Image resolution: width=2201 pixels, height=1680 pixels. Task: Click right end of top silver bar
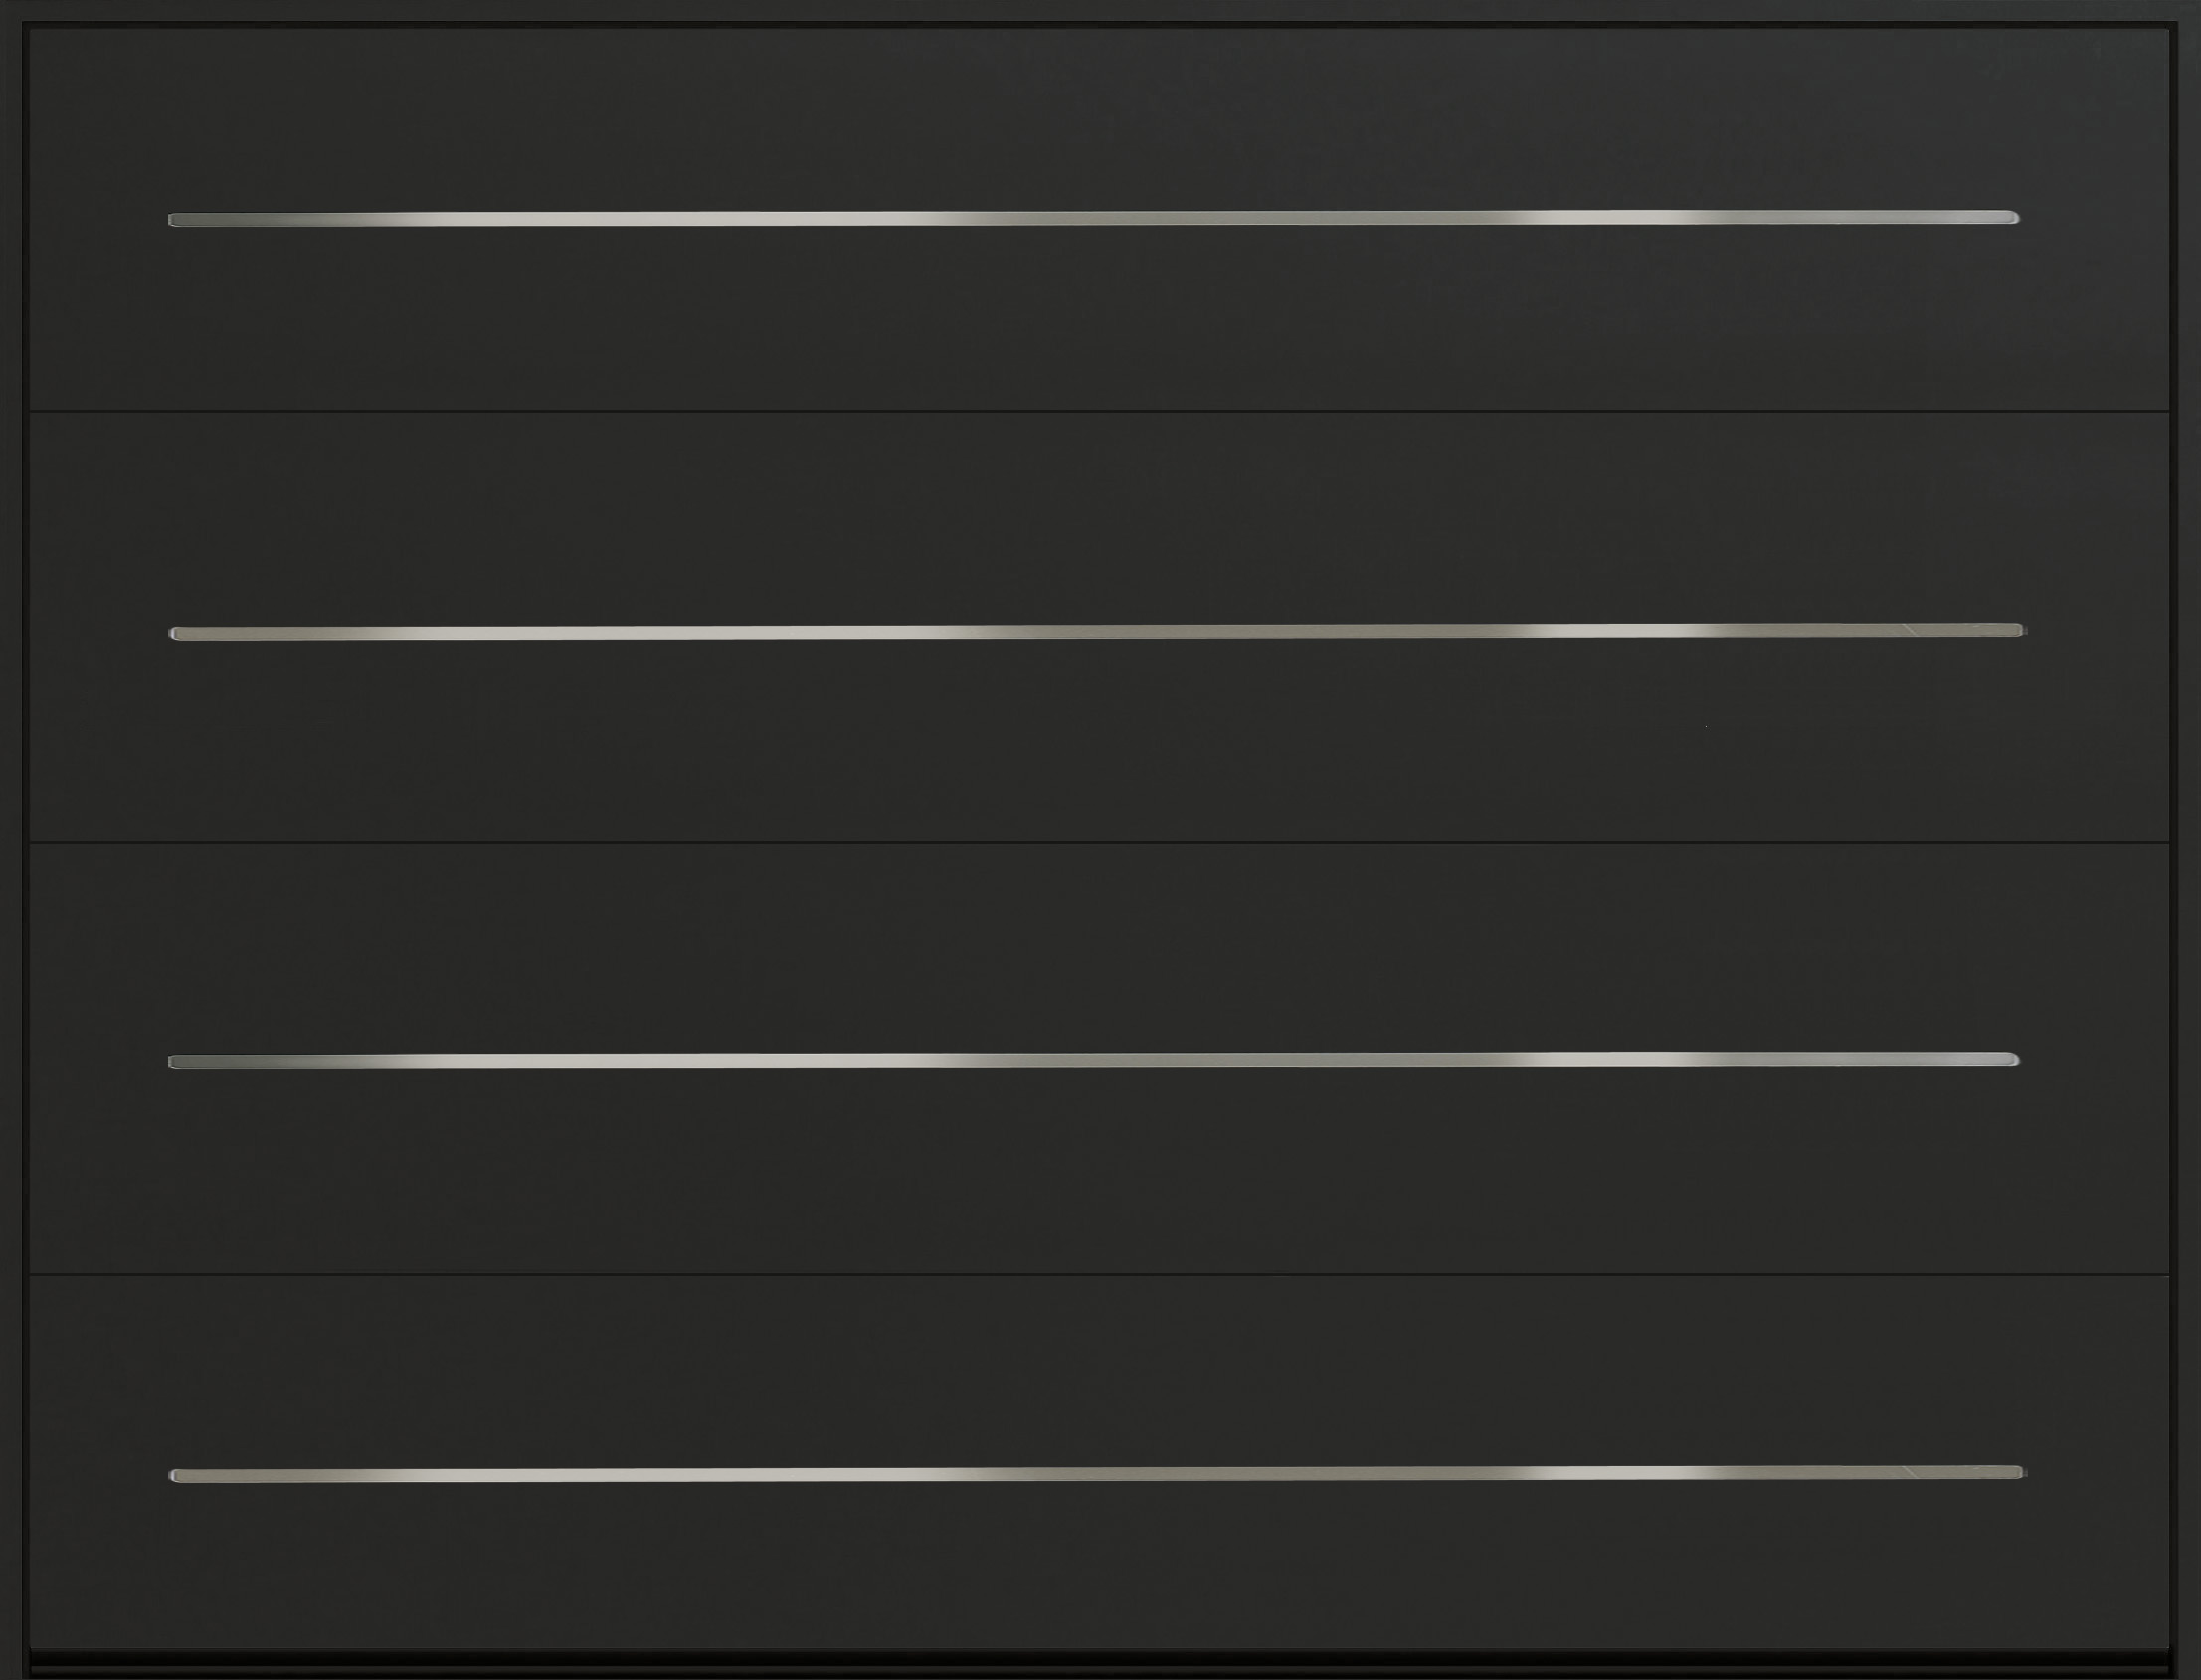2012,217
